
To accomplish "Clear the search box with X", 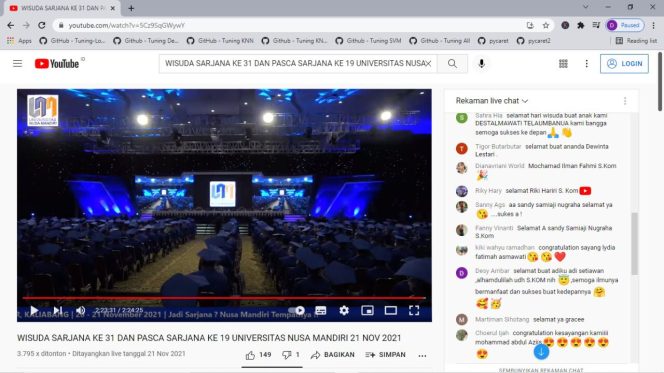I will pyautogui.click(x=428, y=64).
